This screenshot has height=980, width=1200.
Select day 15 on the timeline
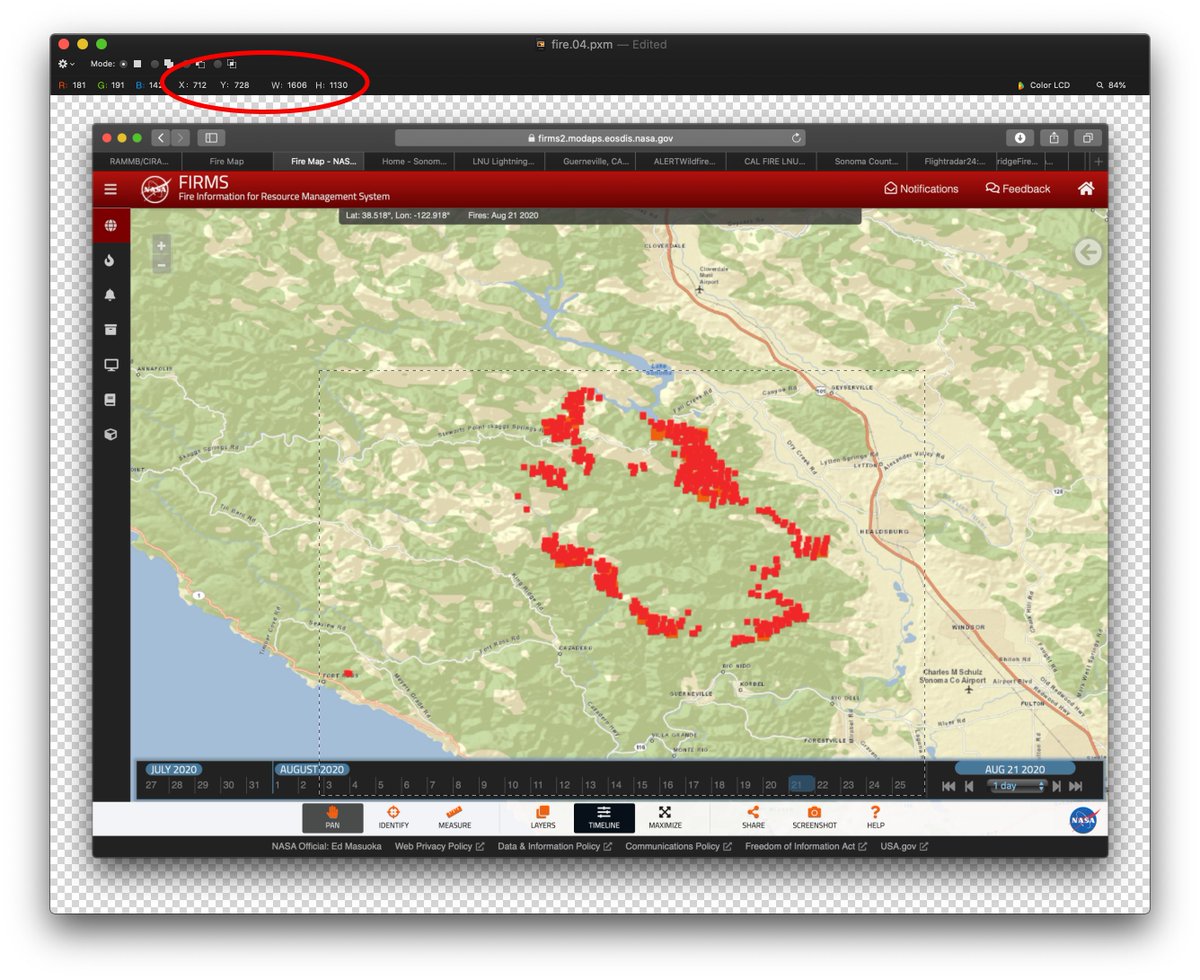[641, 785]
